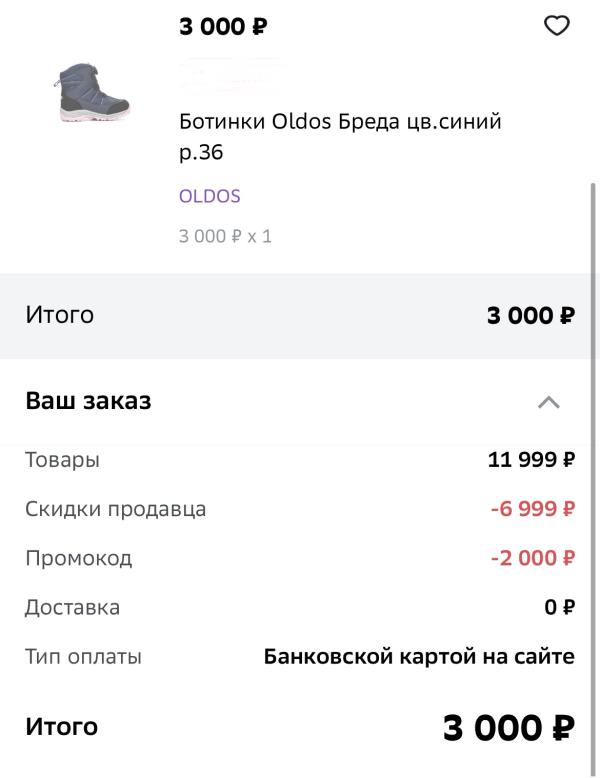Click the final bold total 3 000 ₽

coord(508,729)
